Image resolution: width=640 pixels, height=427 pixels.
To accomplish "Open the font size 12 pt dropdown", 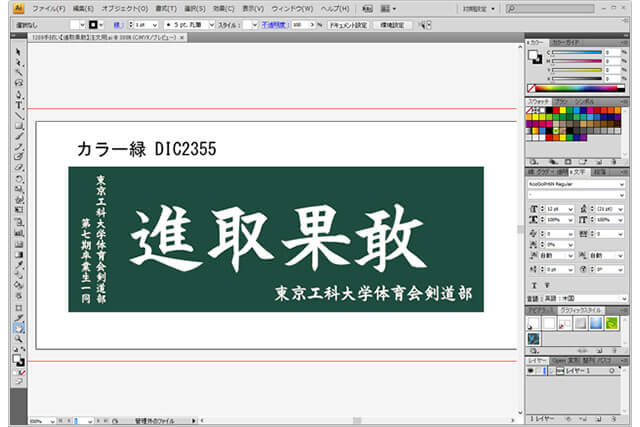I will point(570,209).
